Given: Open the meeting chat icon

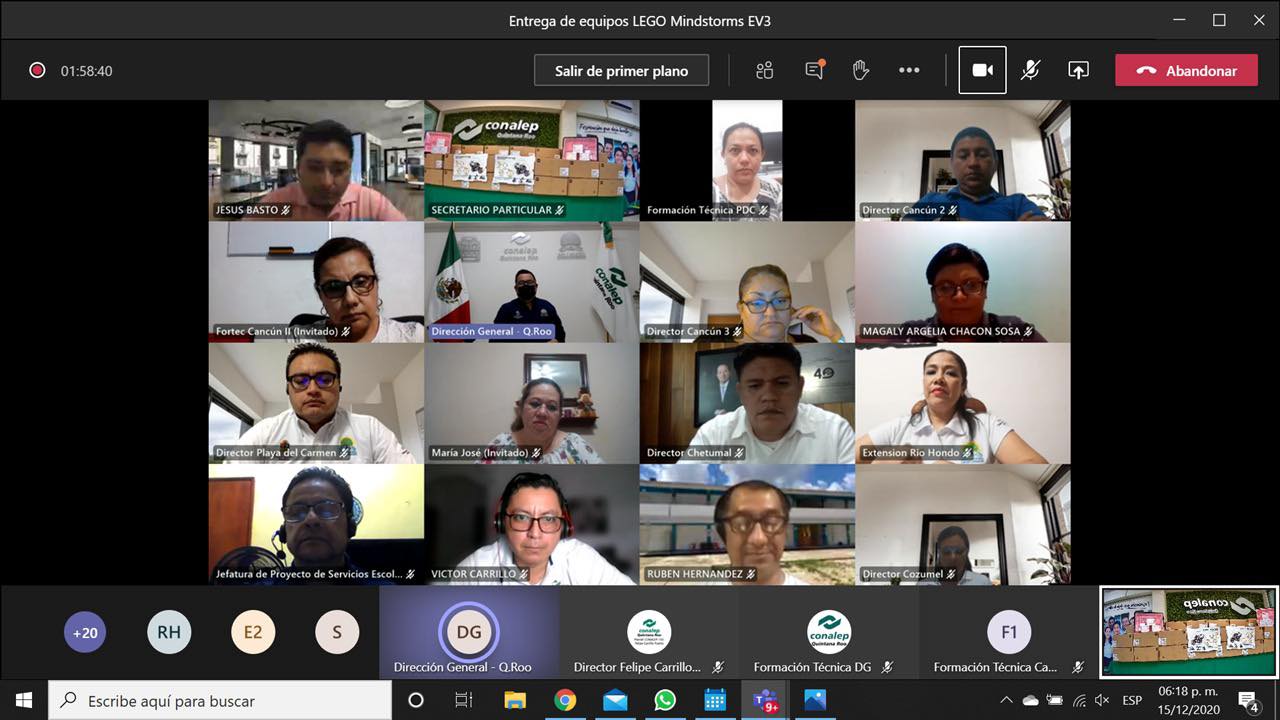Looking at the screenshot, I should click(814, 70).
